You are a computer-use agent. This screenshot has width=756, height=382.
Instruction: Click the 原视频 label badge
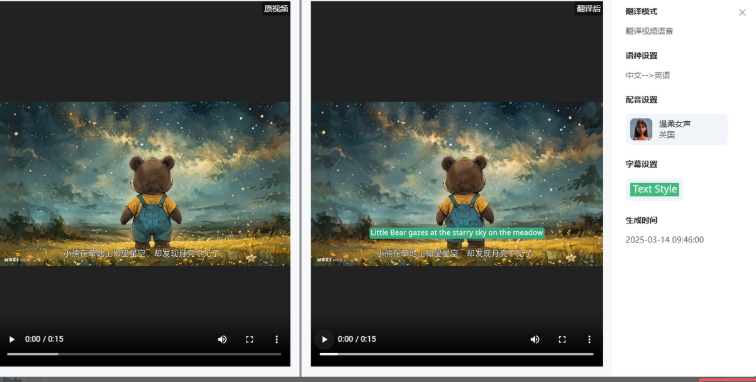point(276,8)
